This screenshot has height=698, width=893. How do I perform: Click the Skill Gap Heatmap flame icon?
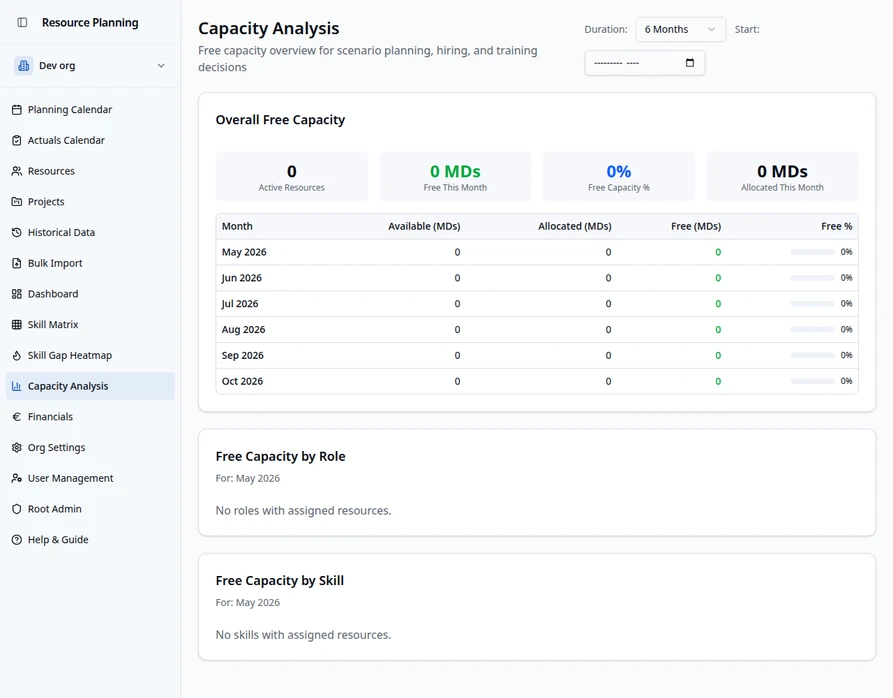pyautogui.click(x=17, y=355)
